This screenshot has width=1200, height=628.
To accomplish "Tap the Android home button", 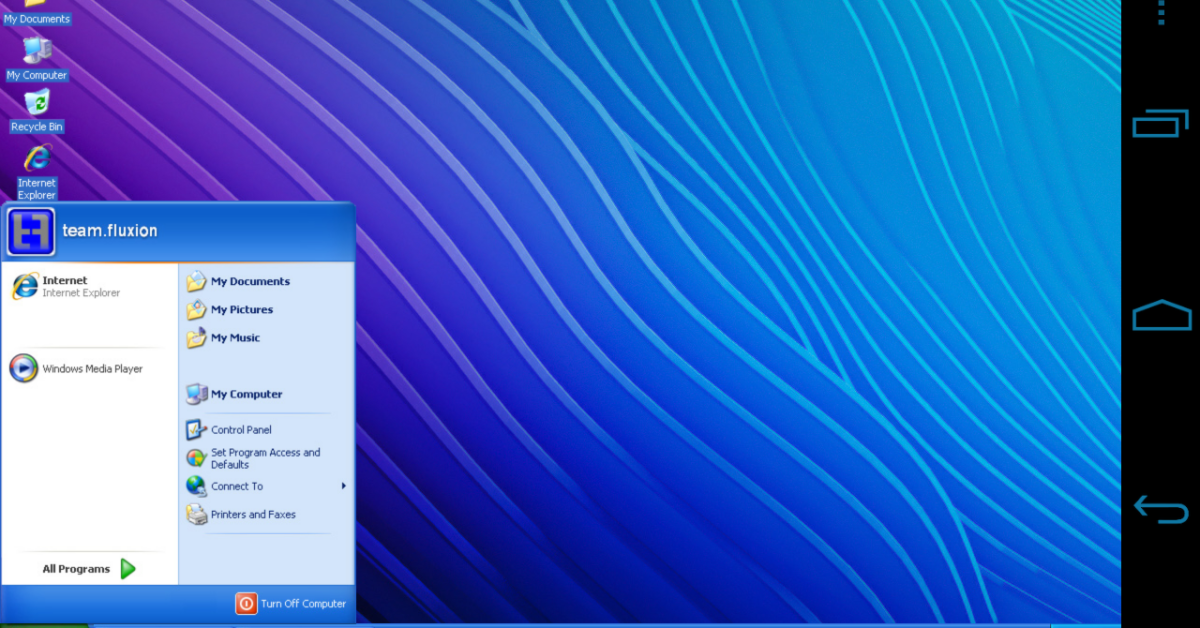I will point(1161,316).
